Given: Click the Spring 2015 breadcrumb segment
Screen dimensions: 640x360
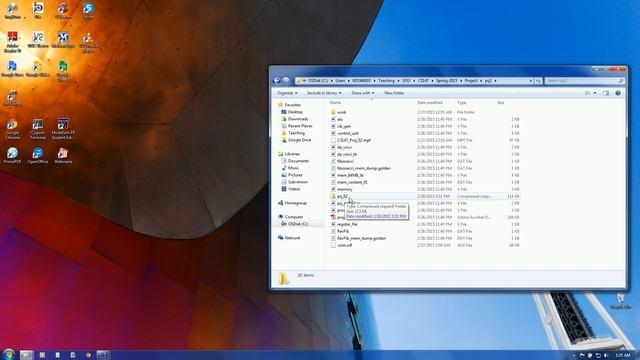Looking at the screenshot, I should point(447,81).
